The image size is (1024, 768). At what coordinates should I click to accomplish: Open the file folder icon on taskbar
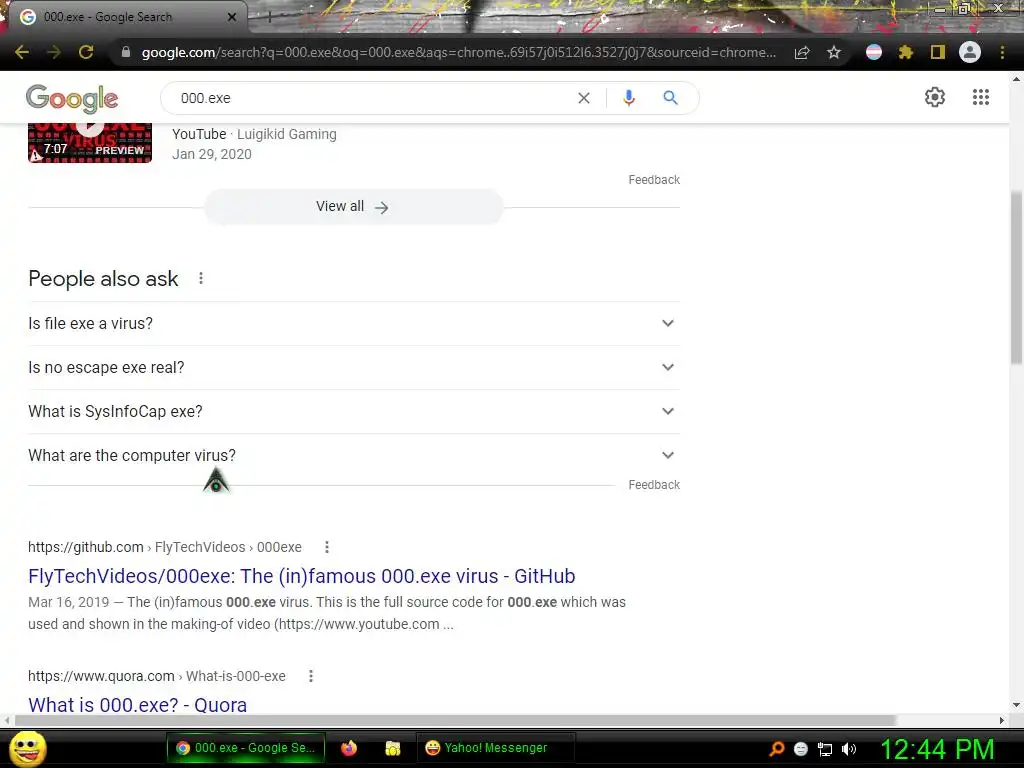392,748
